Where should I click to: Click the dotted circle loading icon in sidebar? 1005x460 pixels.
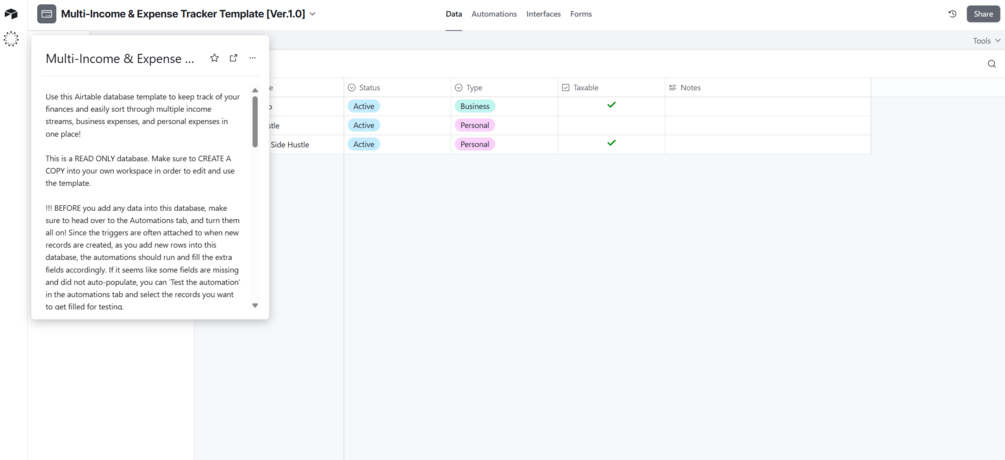(x=11, y=39)
